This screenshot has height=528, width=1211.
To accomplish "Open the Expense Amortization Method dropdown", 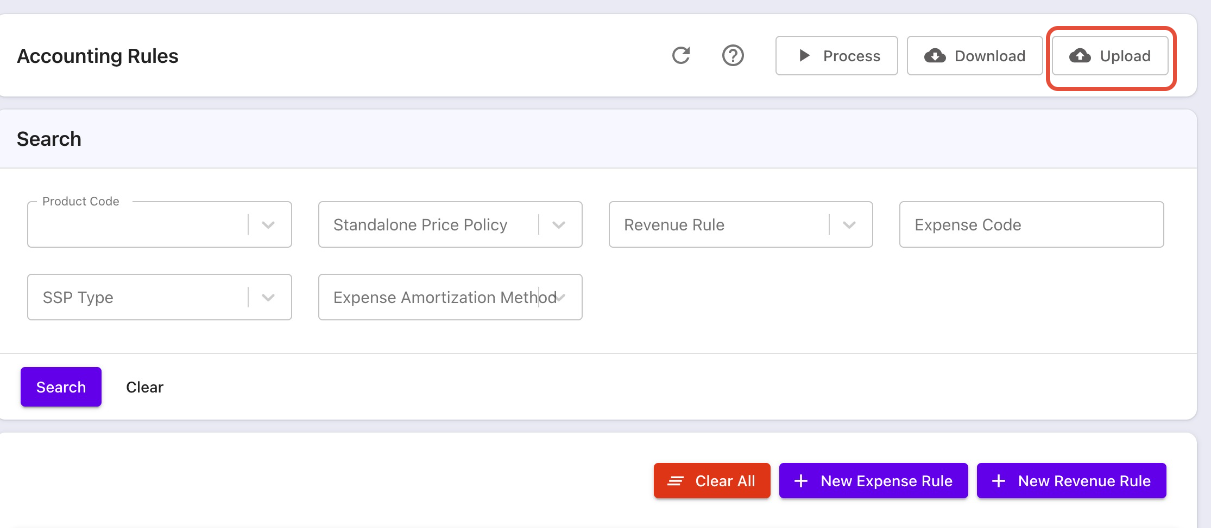I will pos(559,298).
